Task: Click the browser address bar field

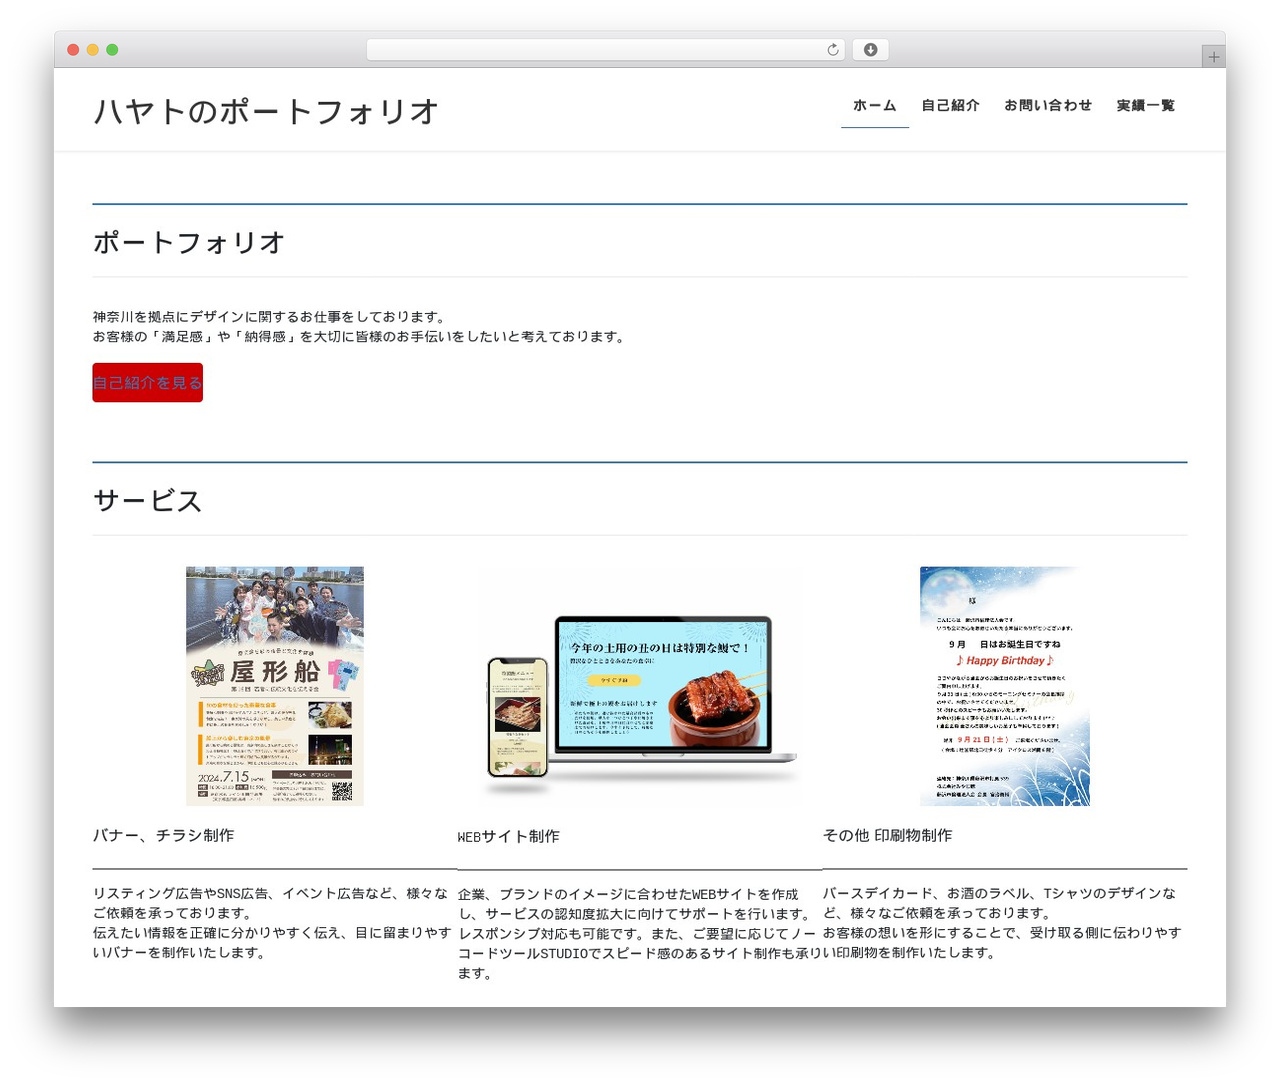Action: coord(606,50)
